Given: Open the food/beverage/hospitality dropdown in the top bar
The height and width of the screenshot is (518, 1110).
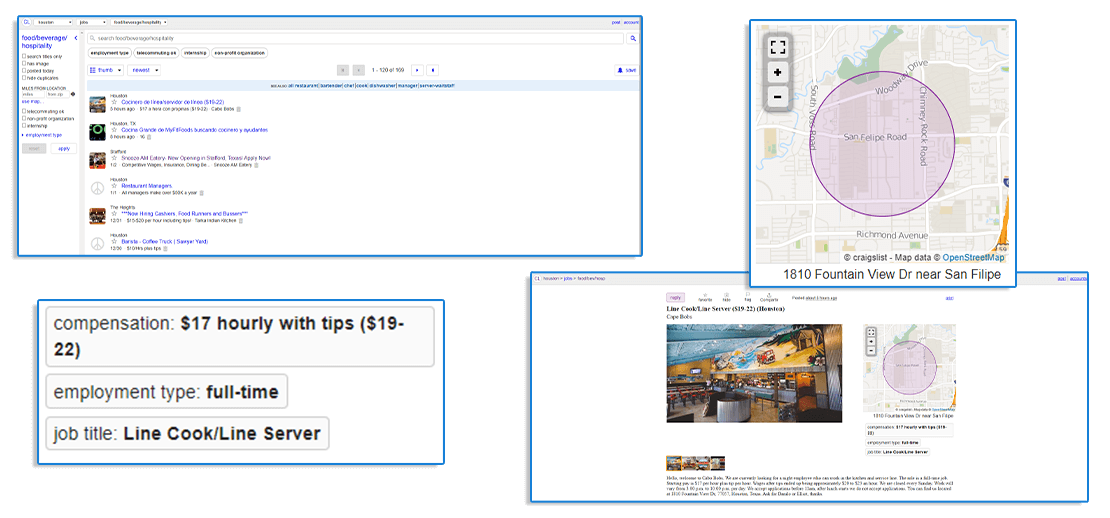Looking at the screenshot, I should [139, 23].
